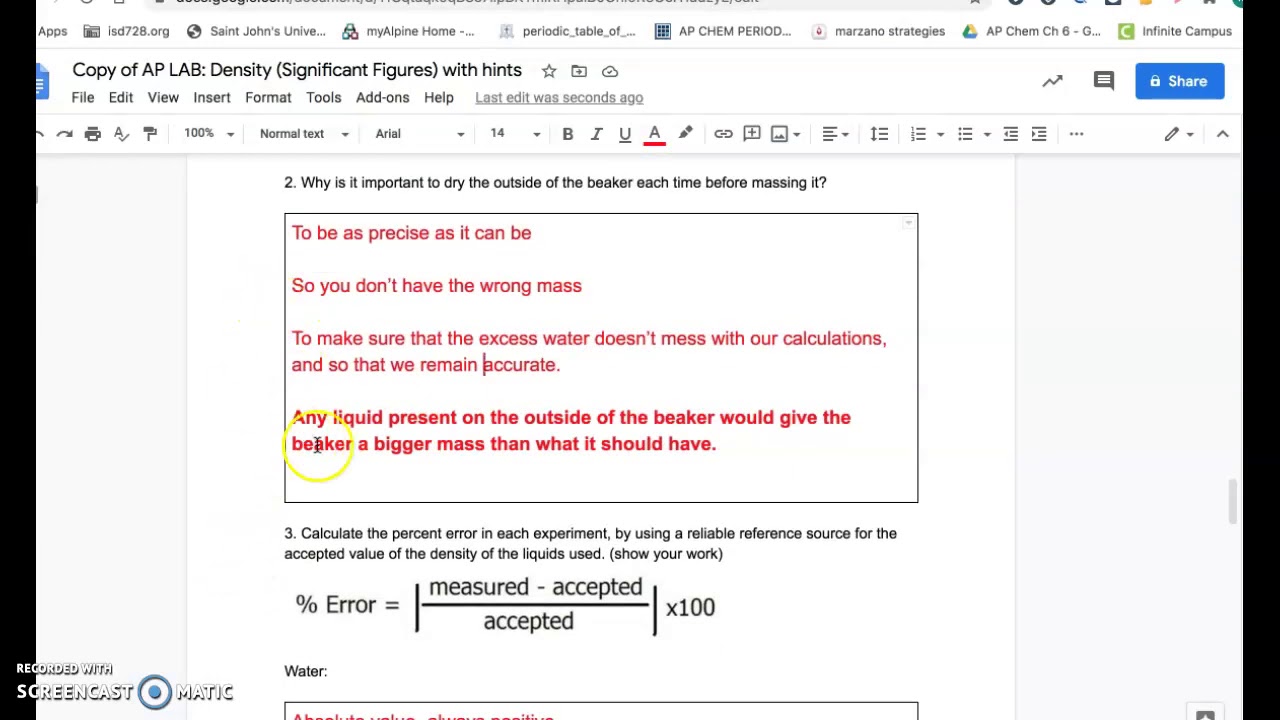
Task: Click the insert image icon
Action: pos(779,134)
